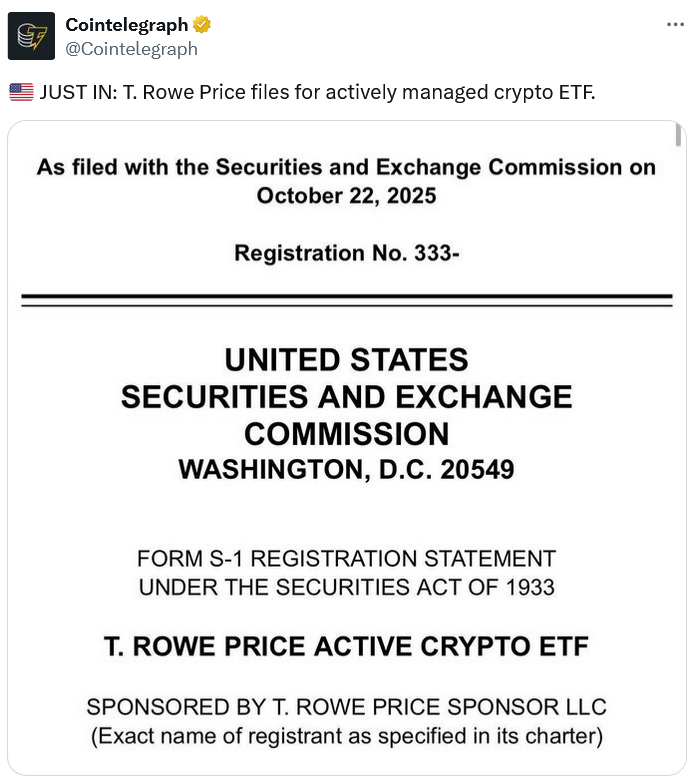Open the Cointelegraph display name link
The image size is (693, 784).
pos(126,25)
